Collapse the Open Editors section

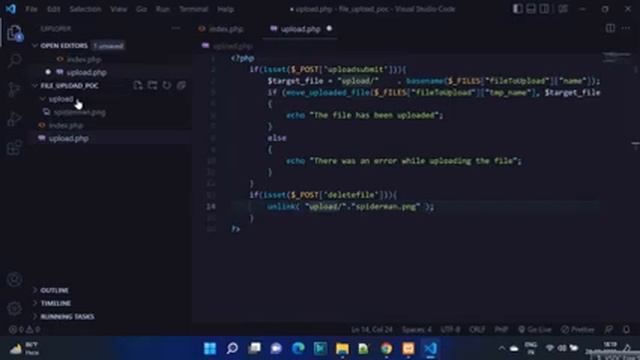pyautogui.click(x=35, y=46)
